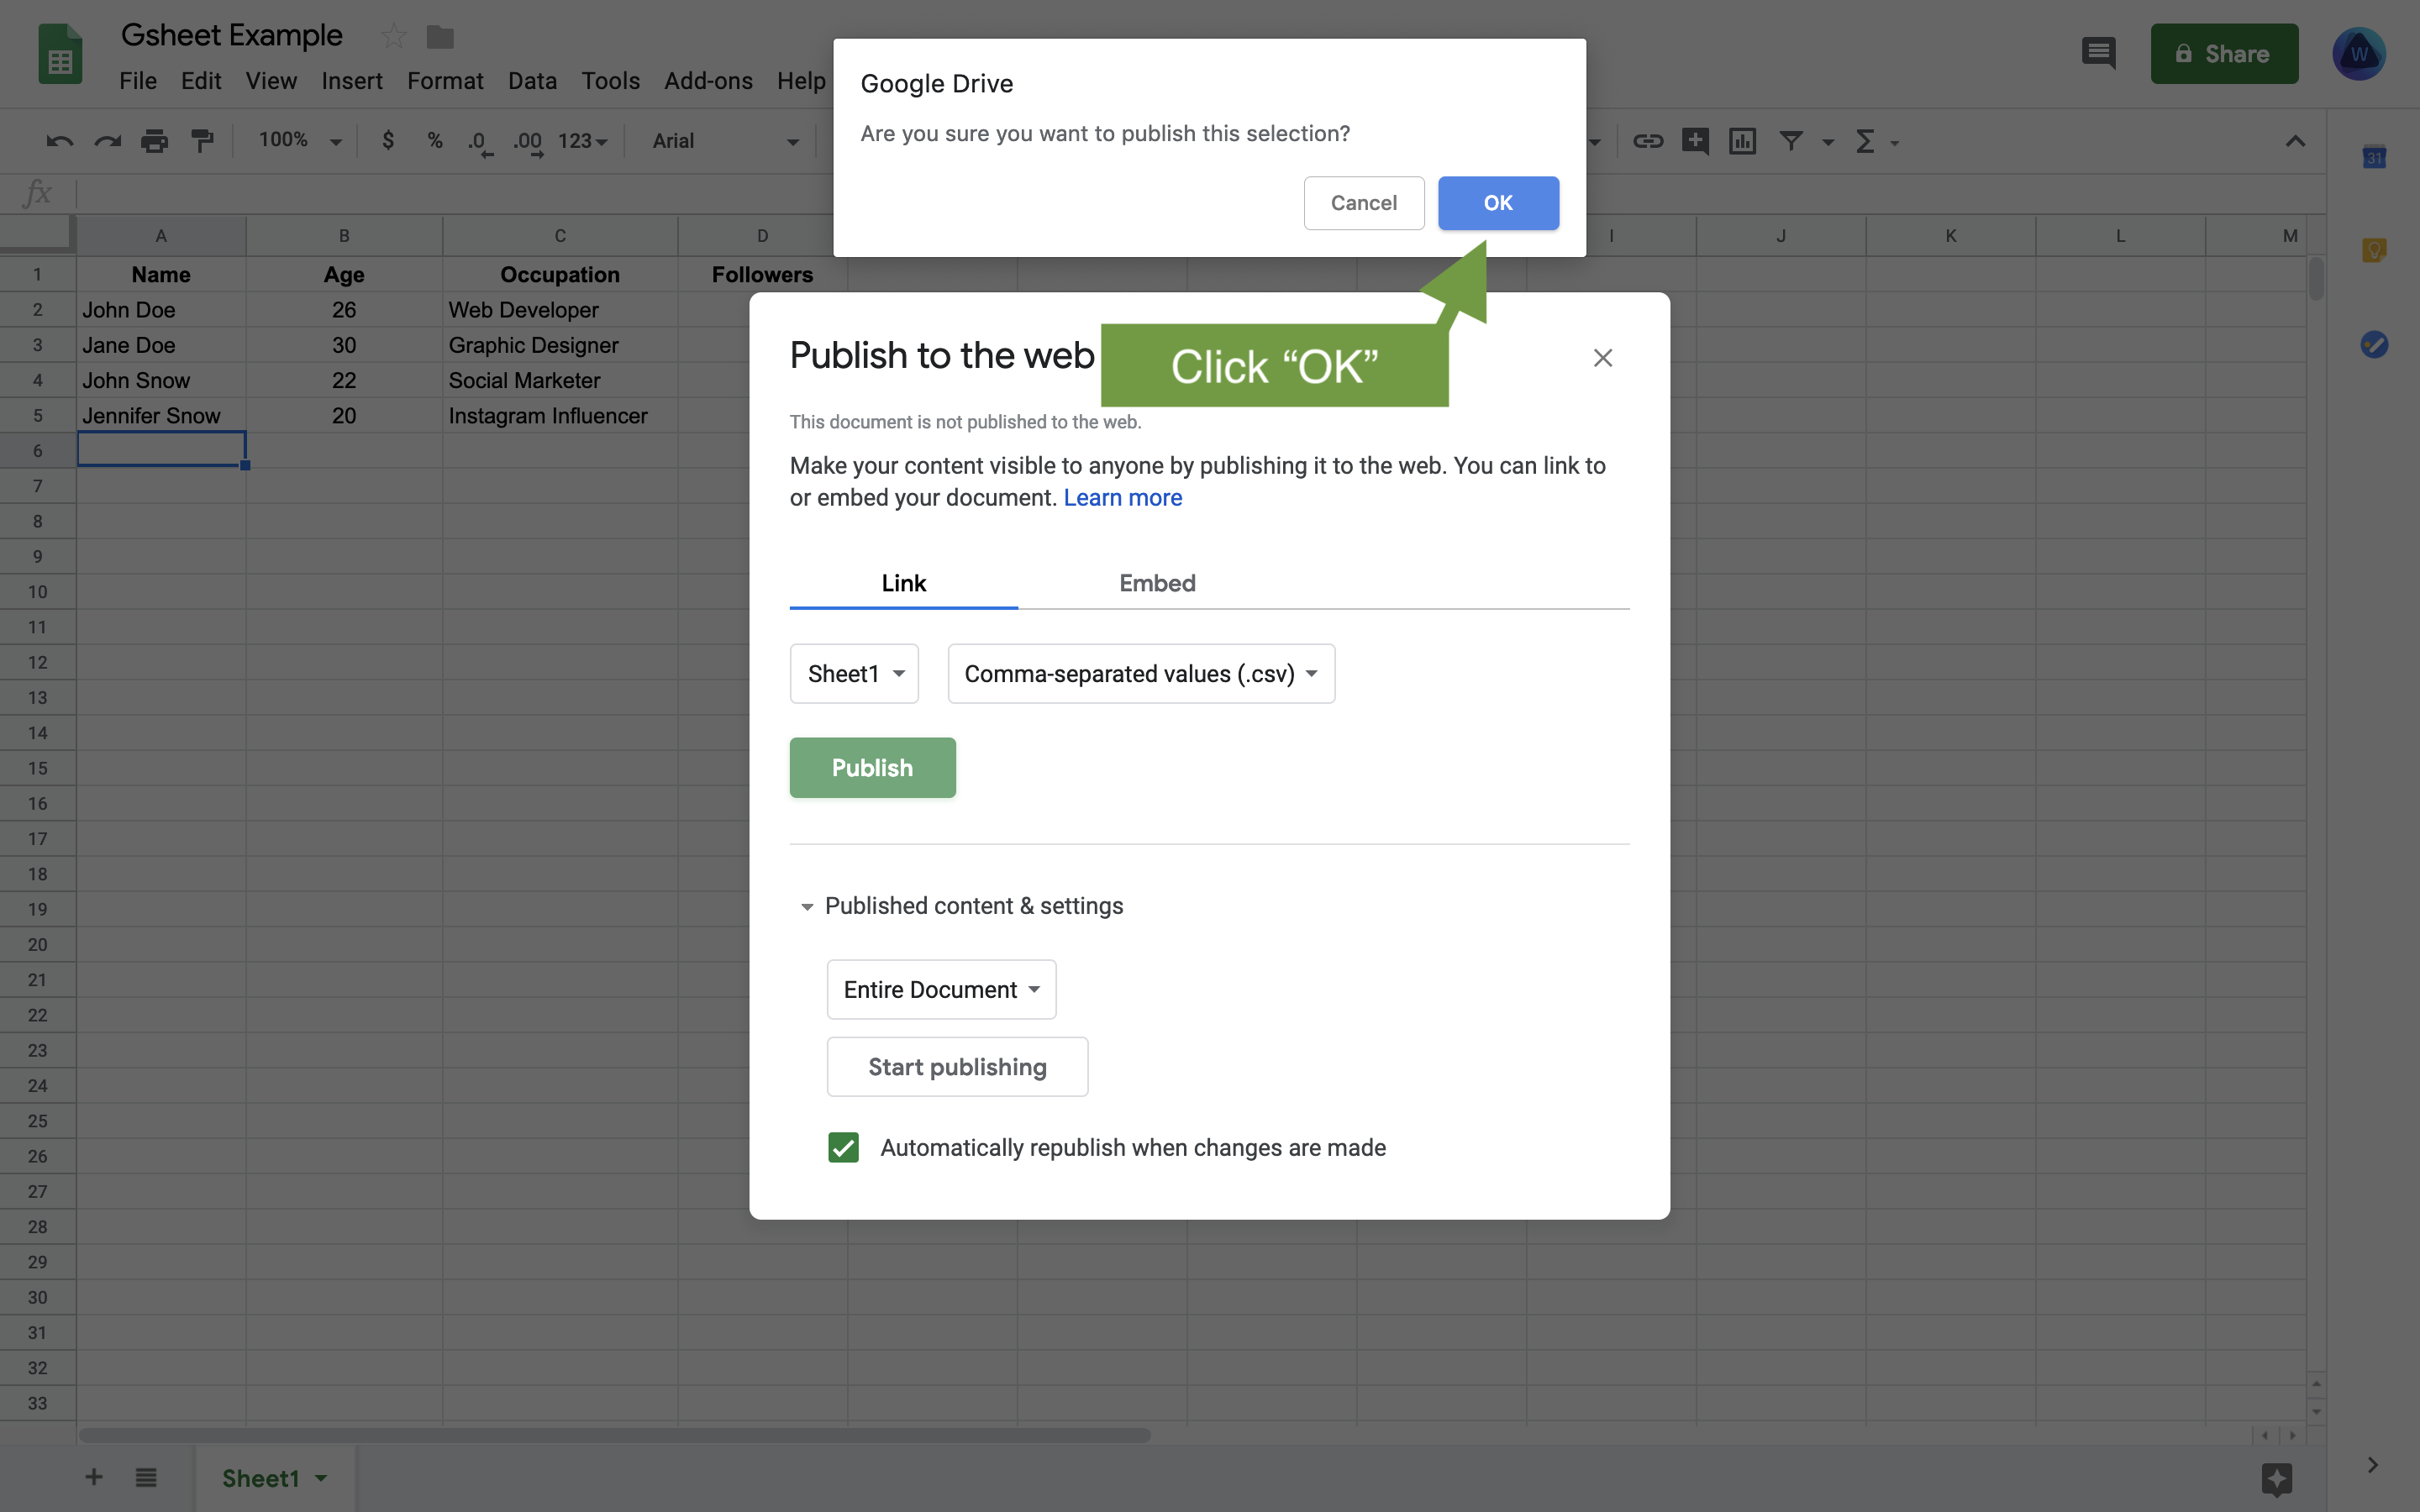Click the green Share button
This screenshot has height=1512, width=2420.
(x=2224, y=54)
